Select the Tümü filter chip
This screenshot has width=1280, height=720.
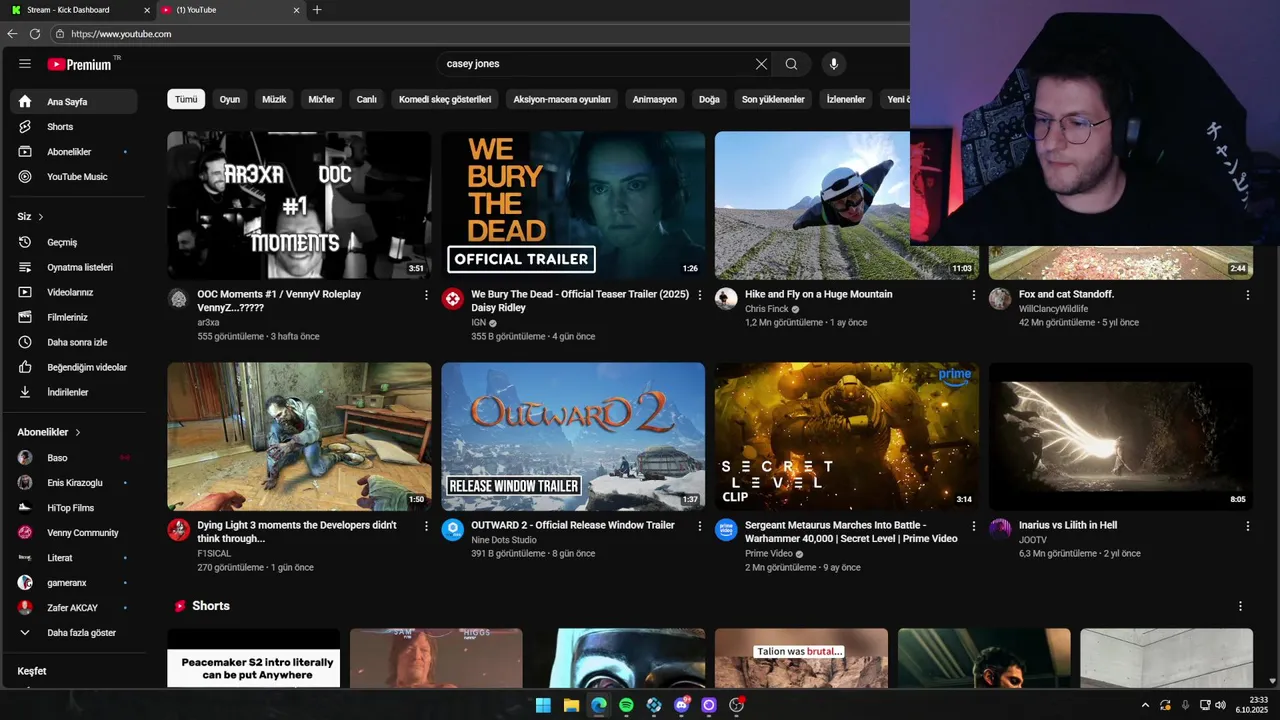[x=186, y=99]
